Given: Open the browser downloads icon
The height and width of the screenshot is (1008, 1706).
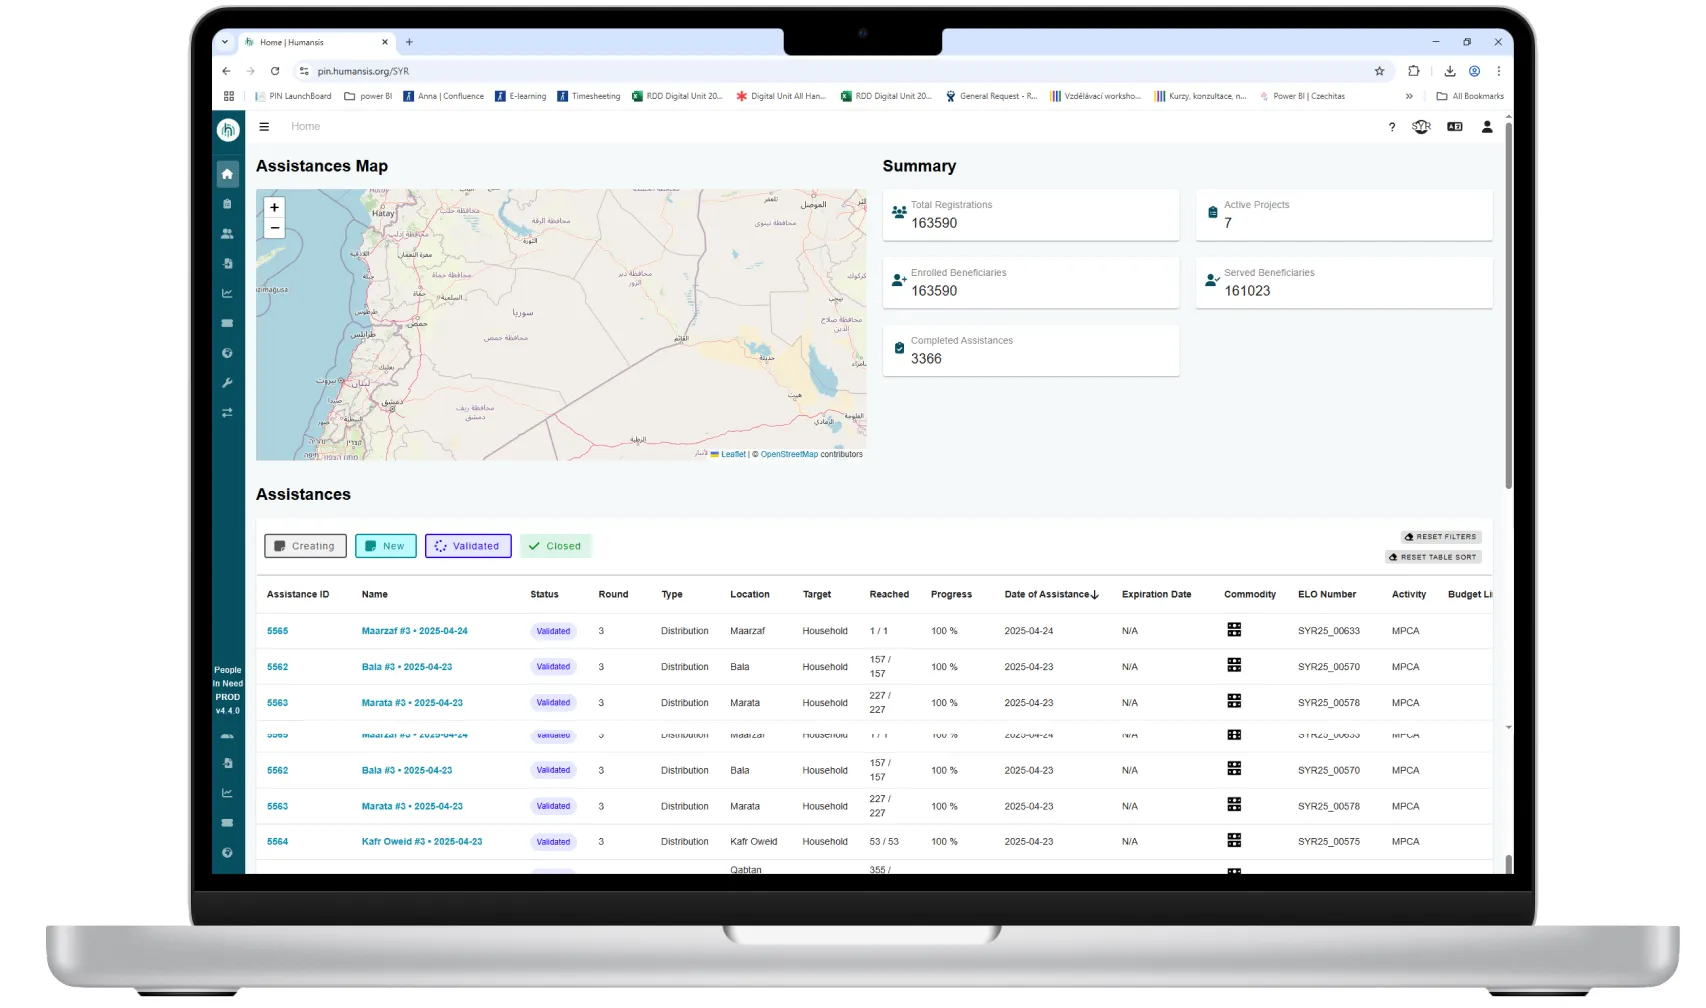Looking at the screenshot, I should (x=1449, y=71).
